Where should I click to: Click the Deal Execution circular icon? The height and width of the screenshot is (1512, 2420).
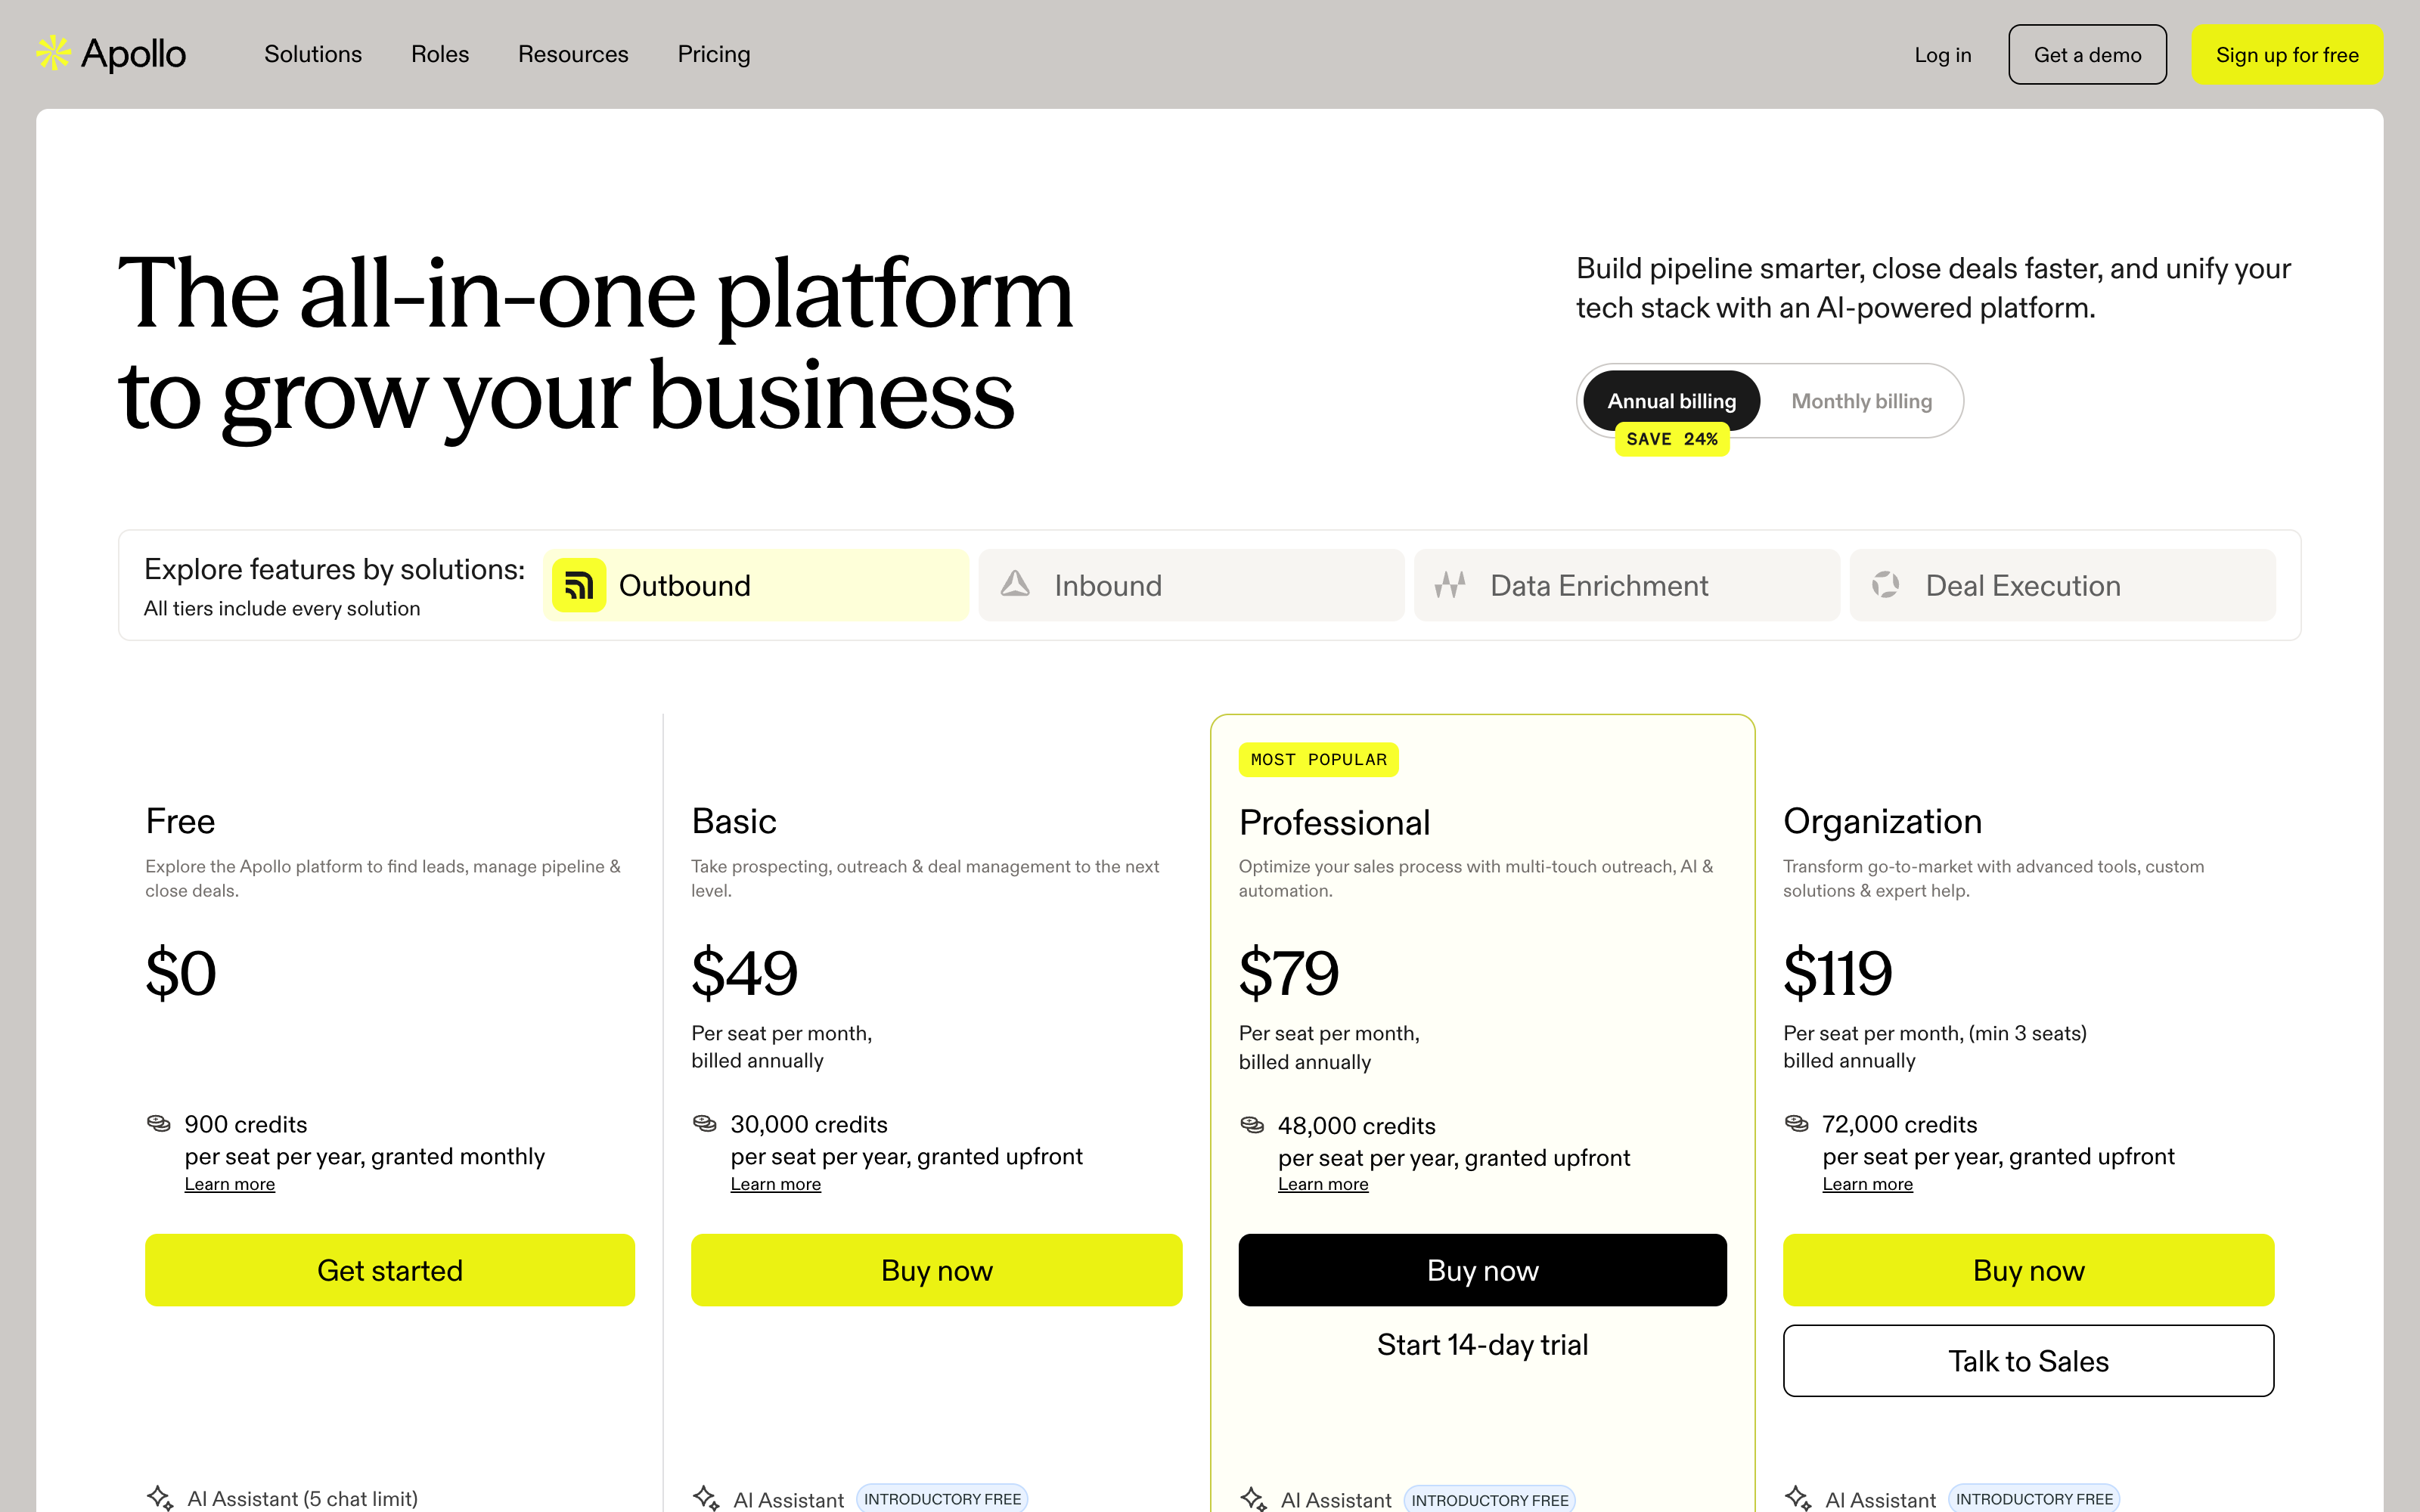(x=1886, y=584)
